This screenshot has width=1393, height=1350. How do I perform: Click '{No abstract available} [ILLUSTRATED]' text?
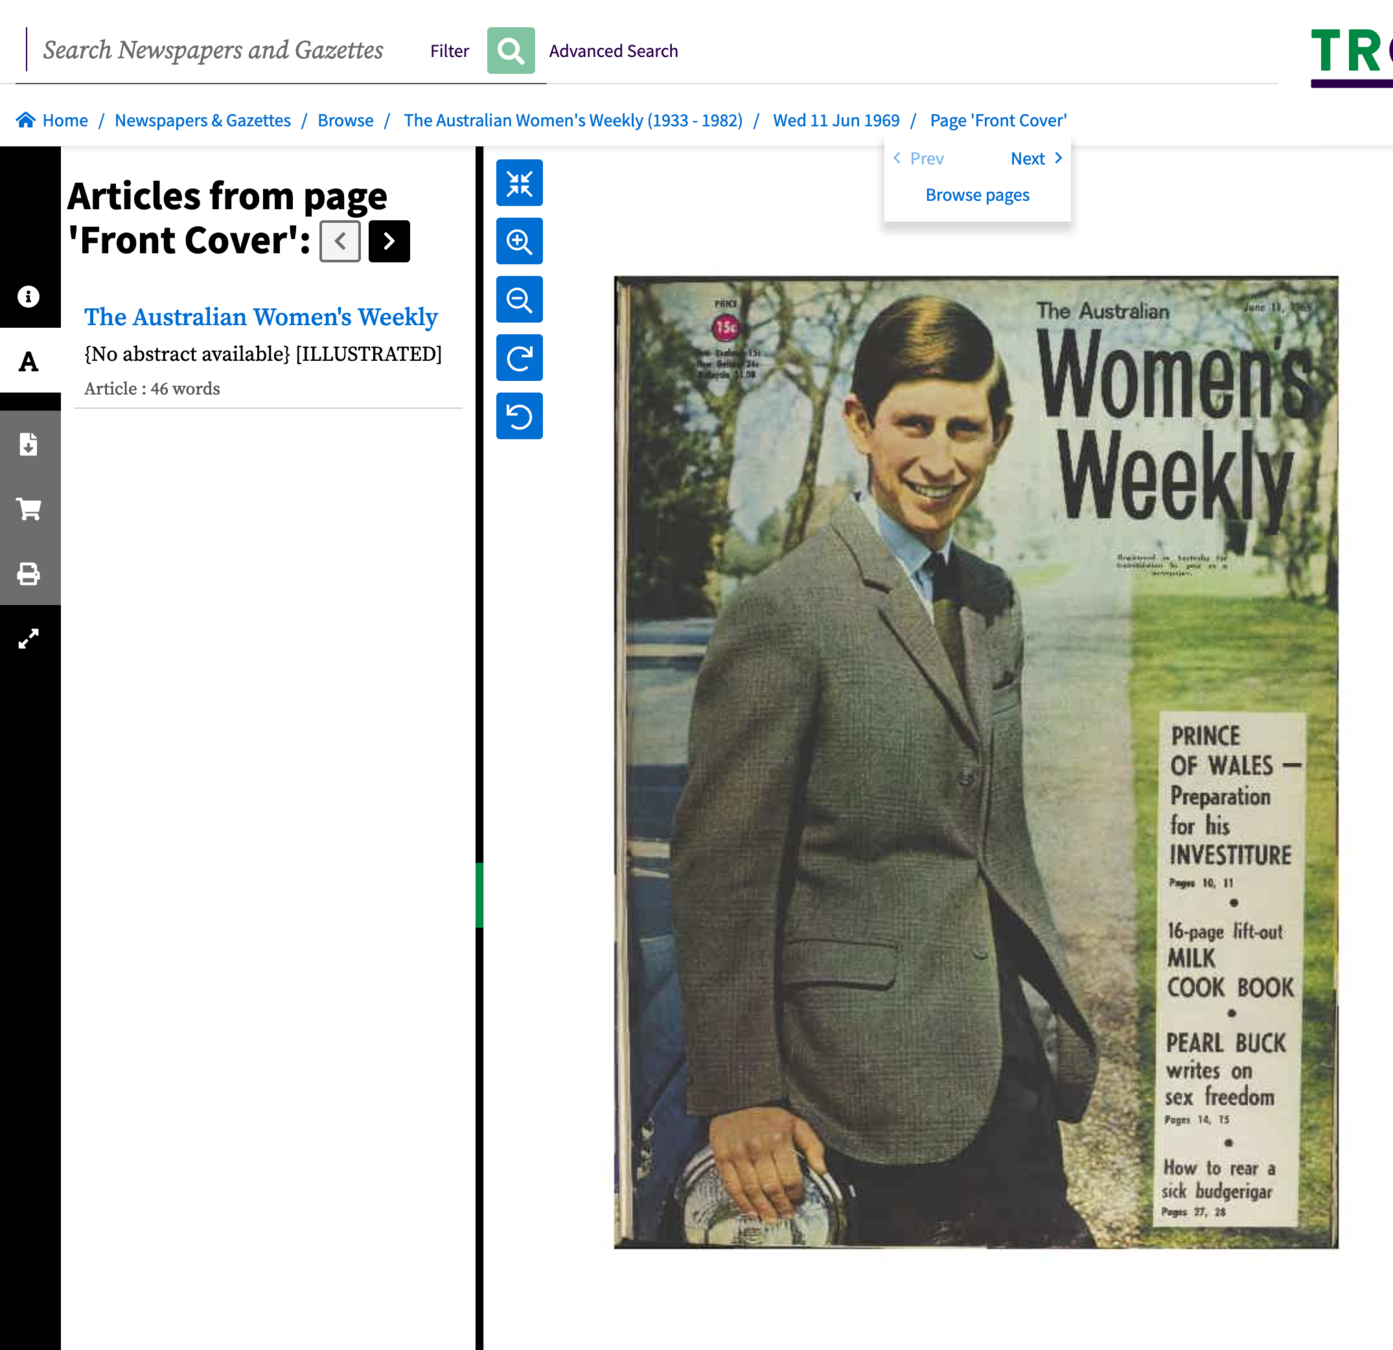click(263, 354)
